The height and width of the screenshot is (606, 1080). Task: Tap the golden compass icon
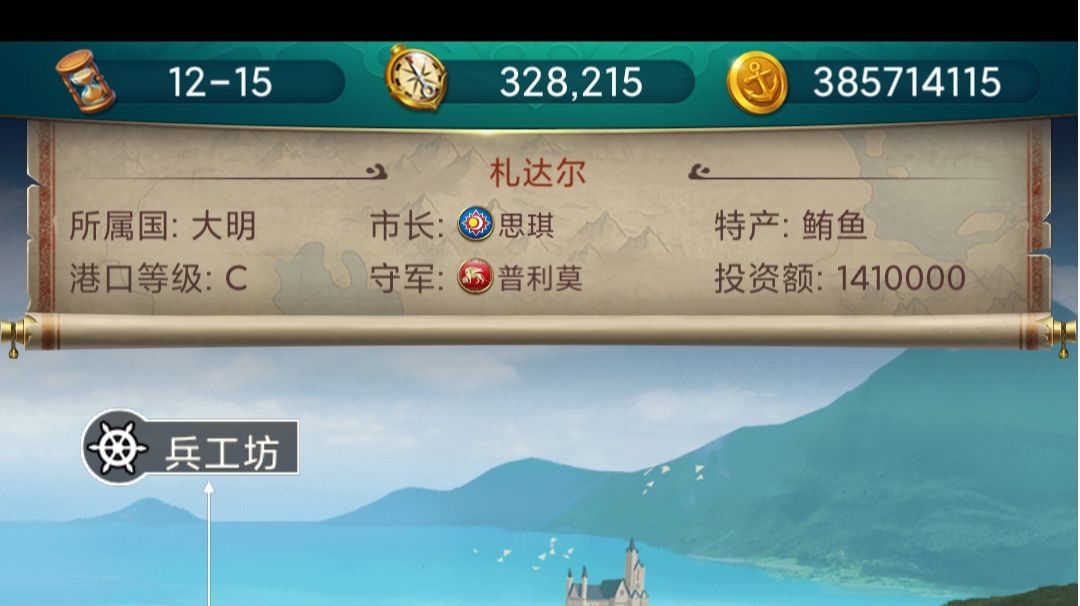[416, 78]
